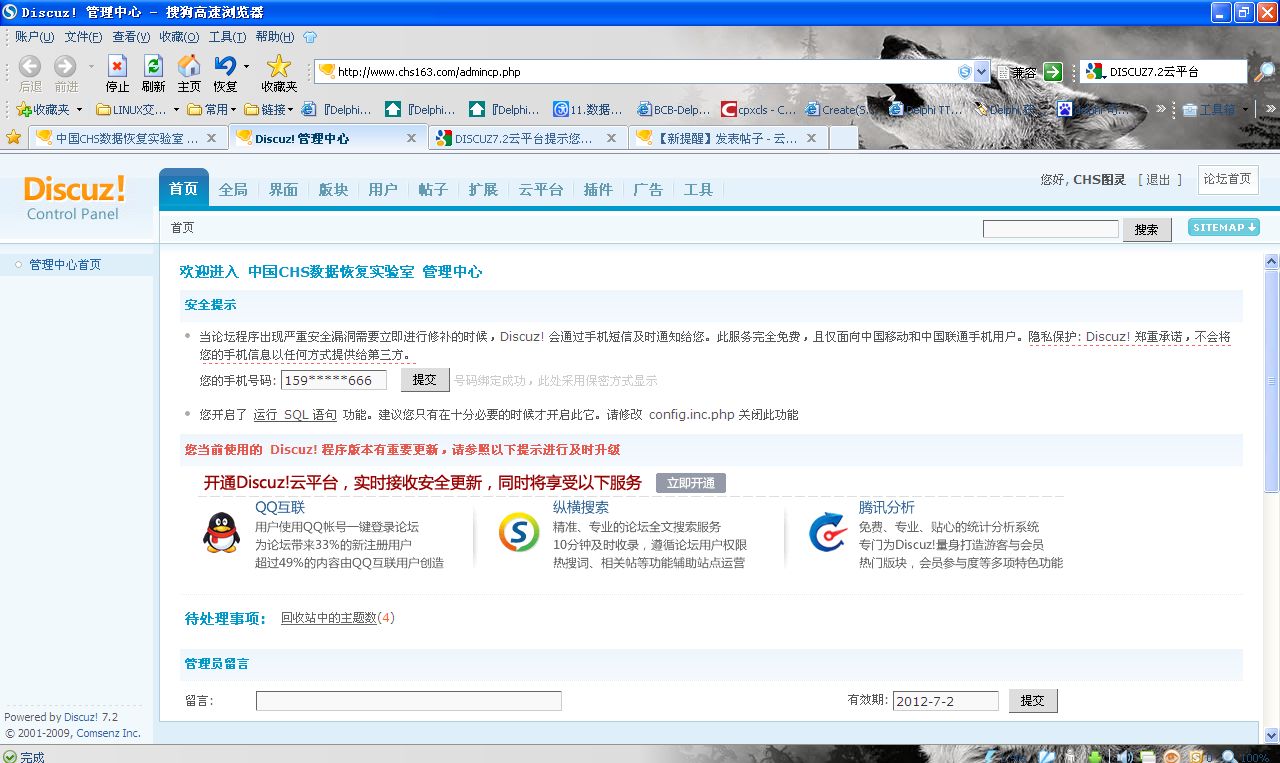Click the shield security icon in address bar

pos(965,72)
